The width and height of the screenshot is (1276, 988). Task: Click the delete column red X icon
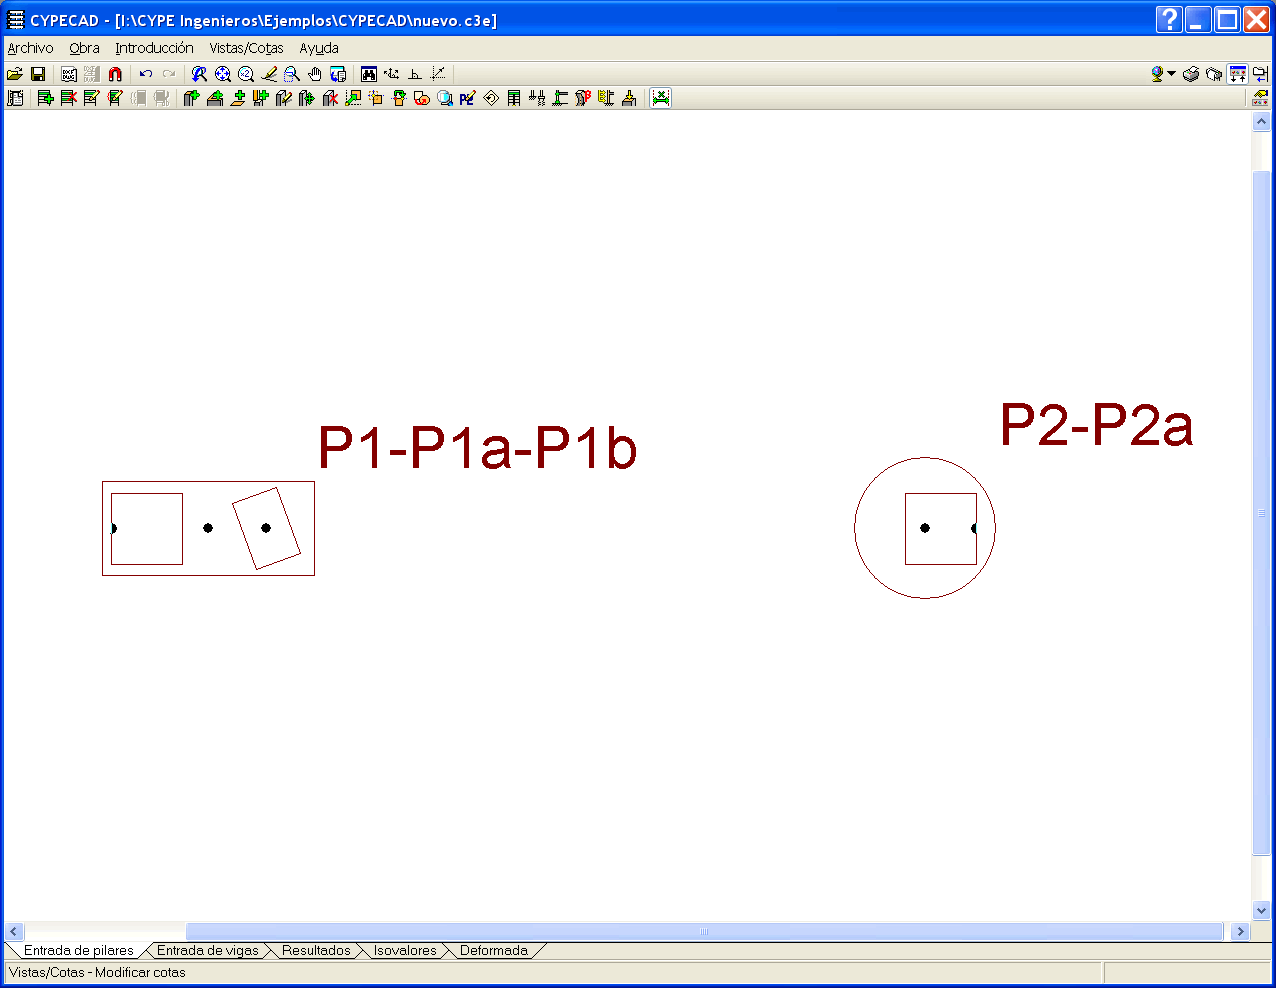pos(329,98)
